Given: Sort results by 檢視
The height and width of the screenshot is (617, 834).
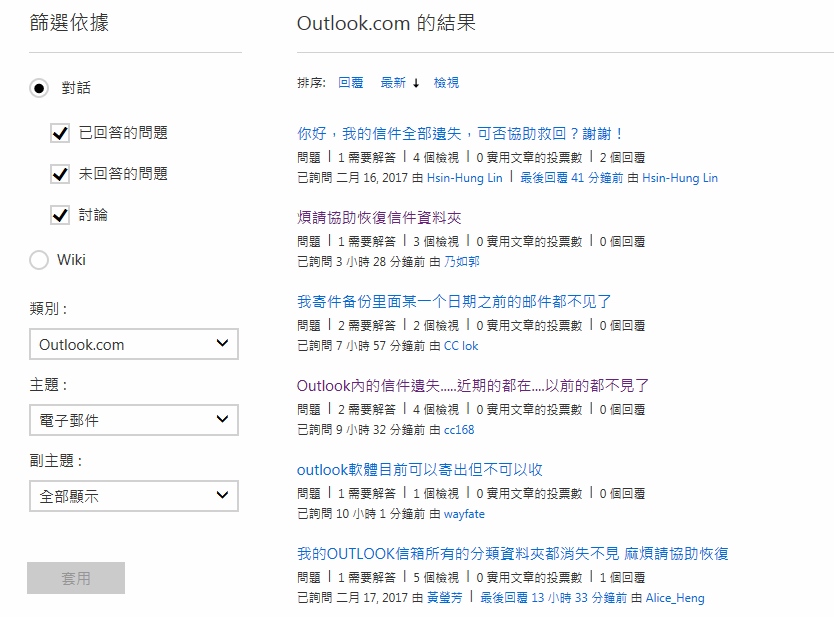Looking at the screenshot, I should (x=446, y=83).
